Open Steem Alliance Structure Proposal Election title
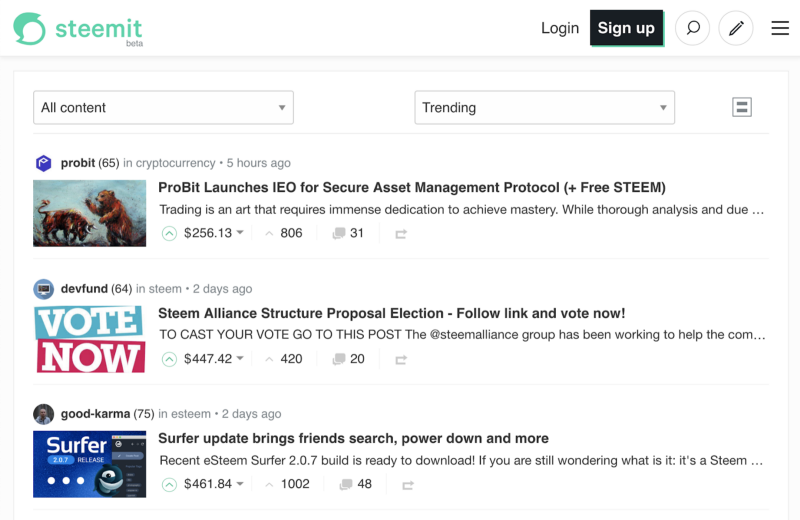Image resolution: width=800 pixels, height=520 pixels. (x=391, y=313)
